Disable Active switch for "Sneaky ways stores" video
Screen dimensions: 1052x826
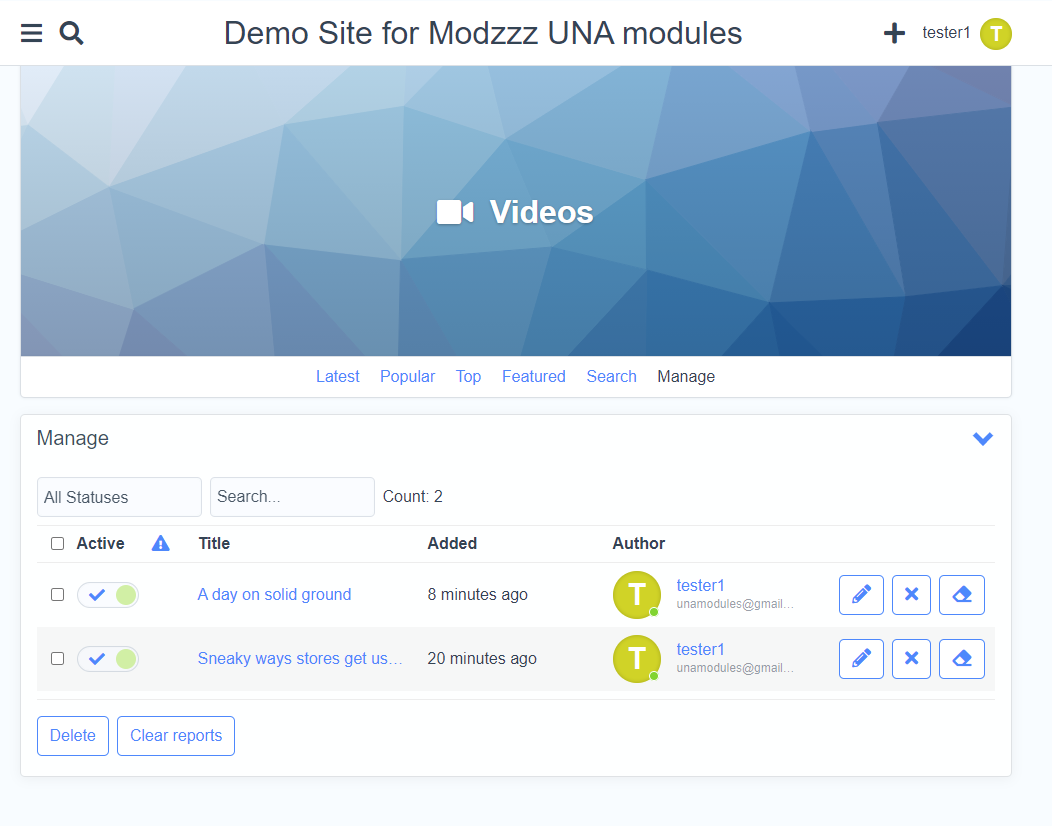coord(108,659)
